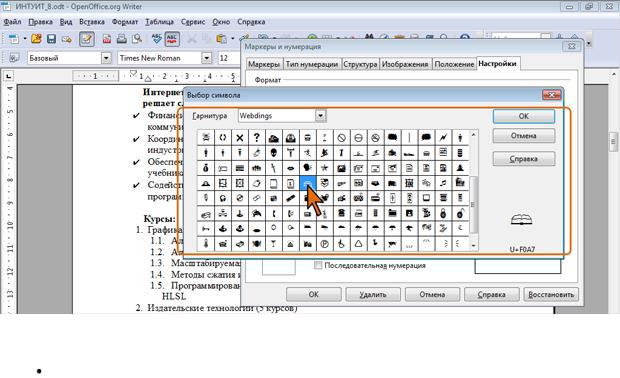The width and height of the screenshot is (620, 378).
Task: Open the New document dropdown arrow
Action: pos(25,39)
